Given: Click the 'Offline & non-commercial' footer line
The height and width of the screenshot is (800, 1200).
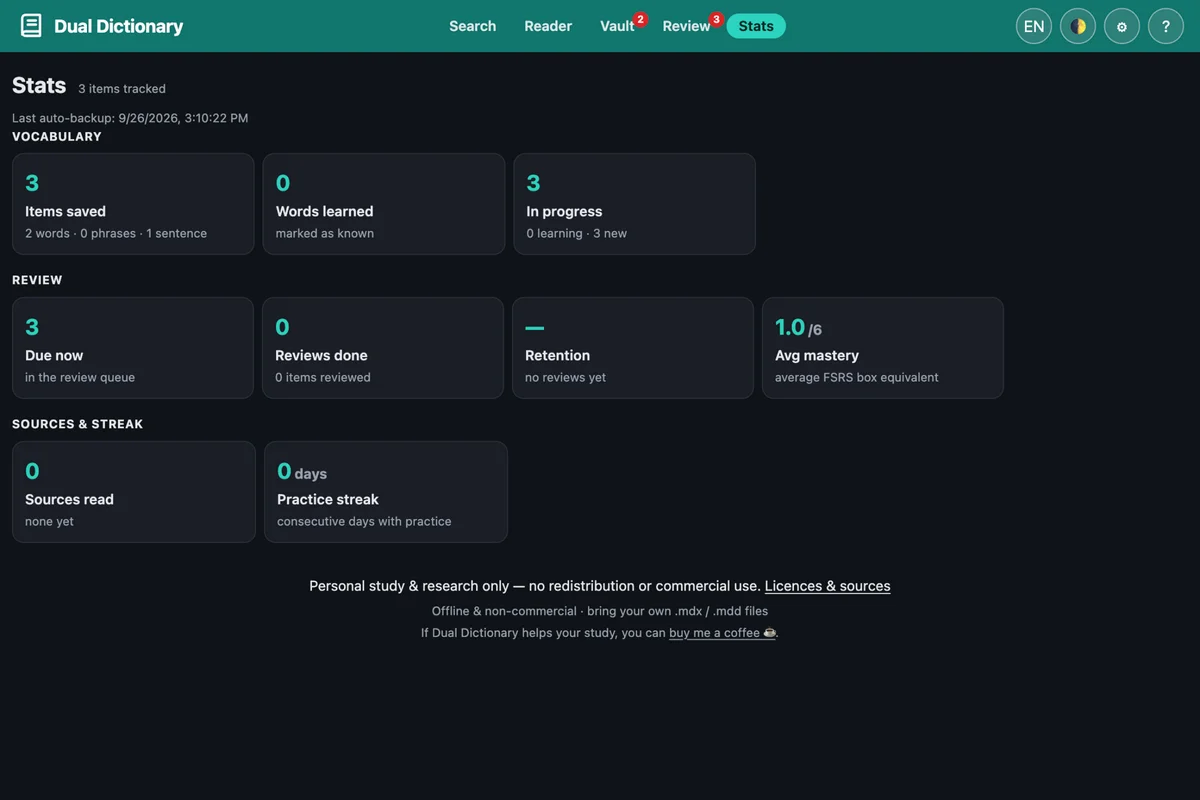Looking at the screenshot, I should click(x=600, y=611).
